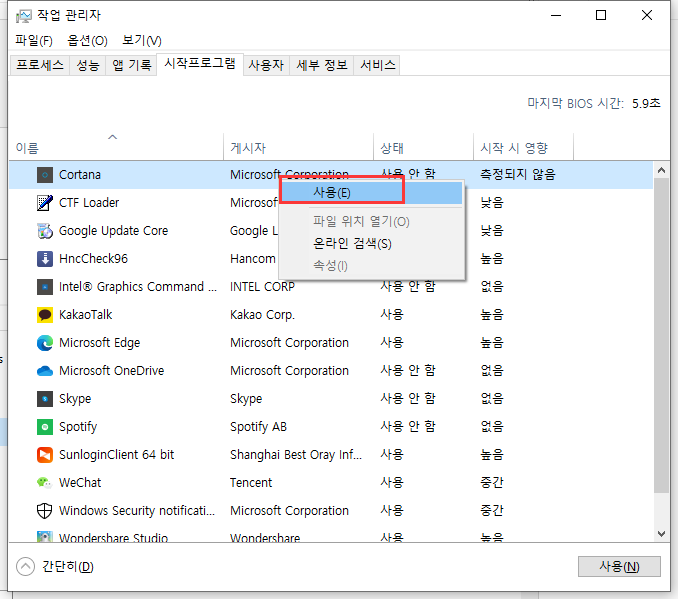Click the Intel Graphics Command icon
Viewport: 678px width, 599px height.
click(45, 287)
